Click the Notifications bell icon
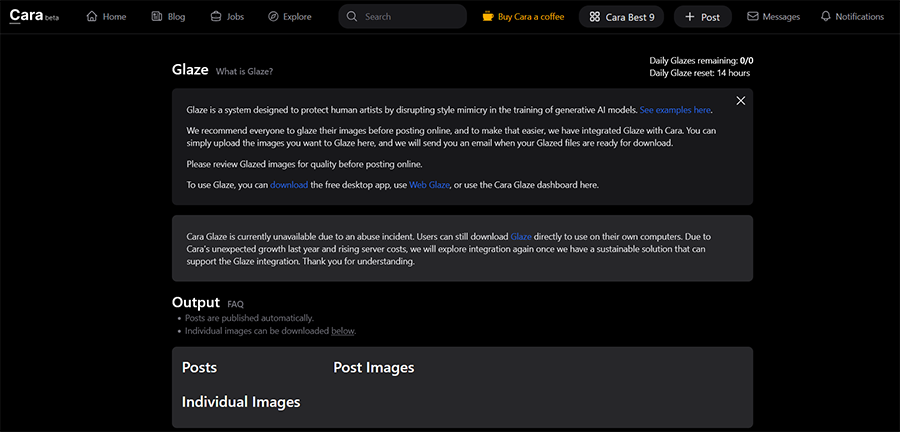This screenshot has width=900, height=432. coord(825,17)
